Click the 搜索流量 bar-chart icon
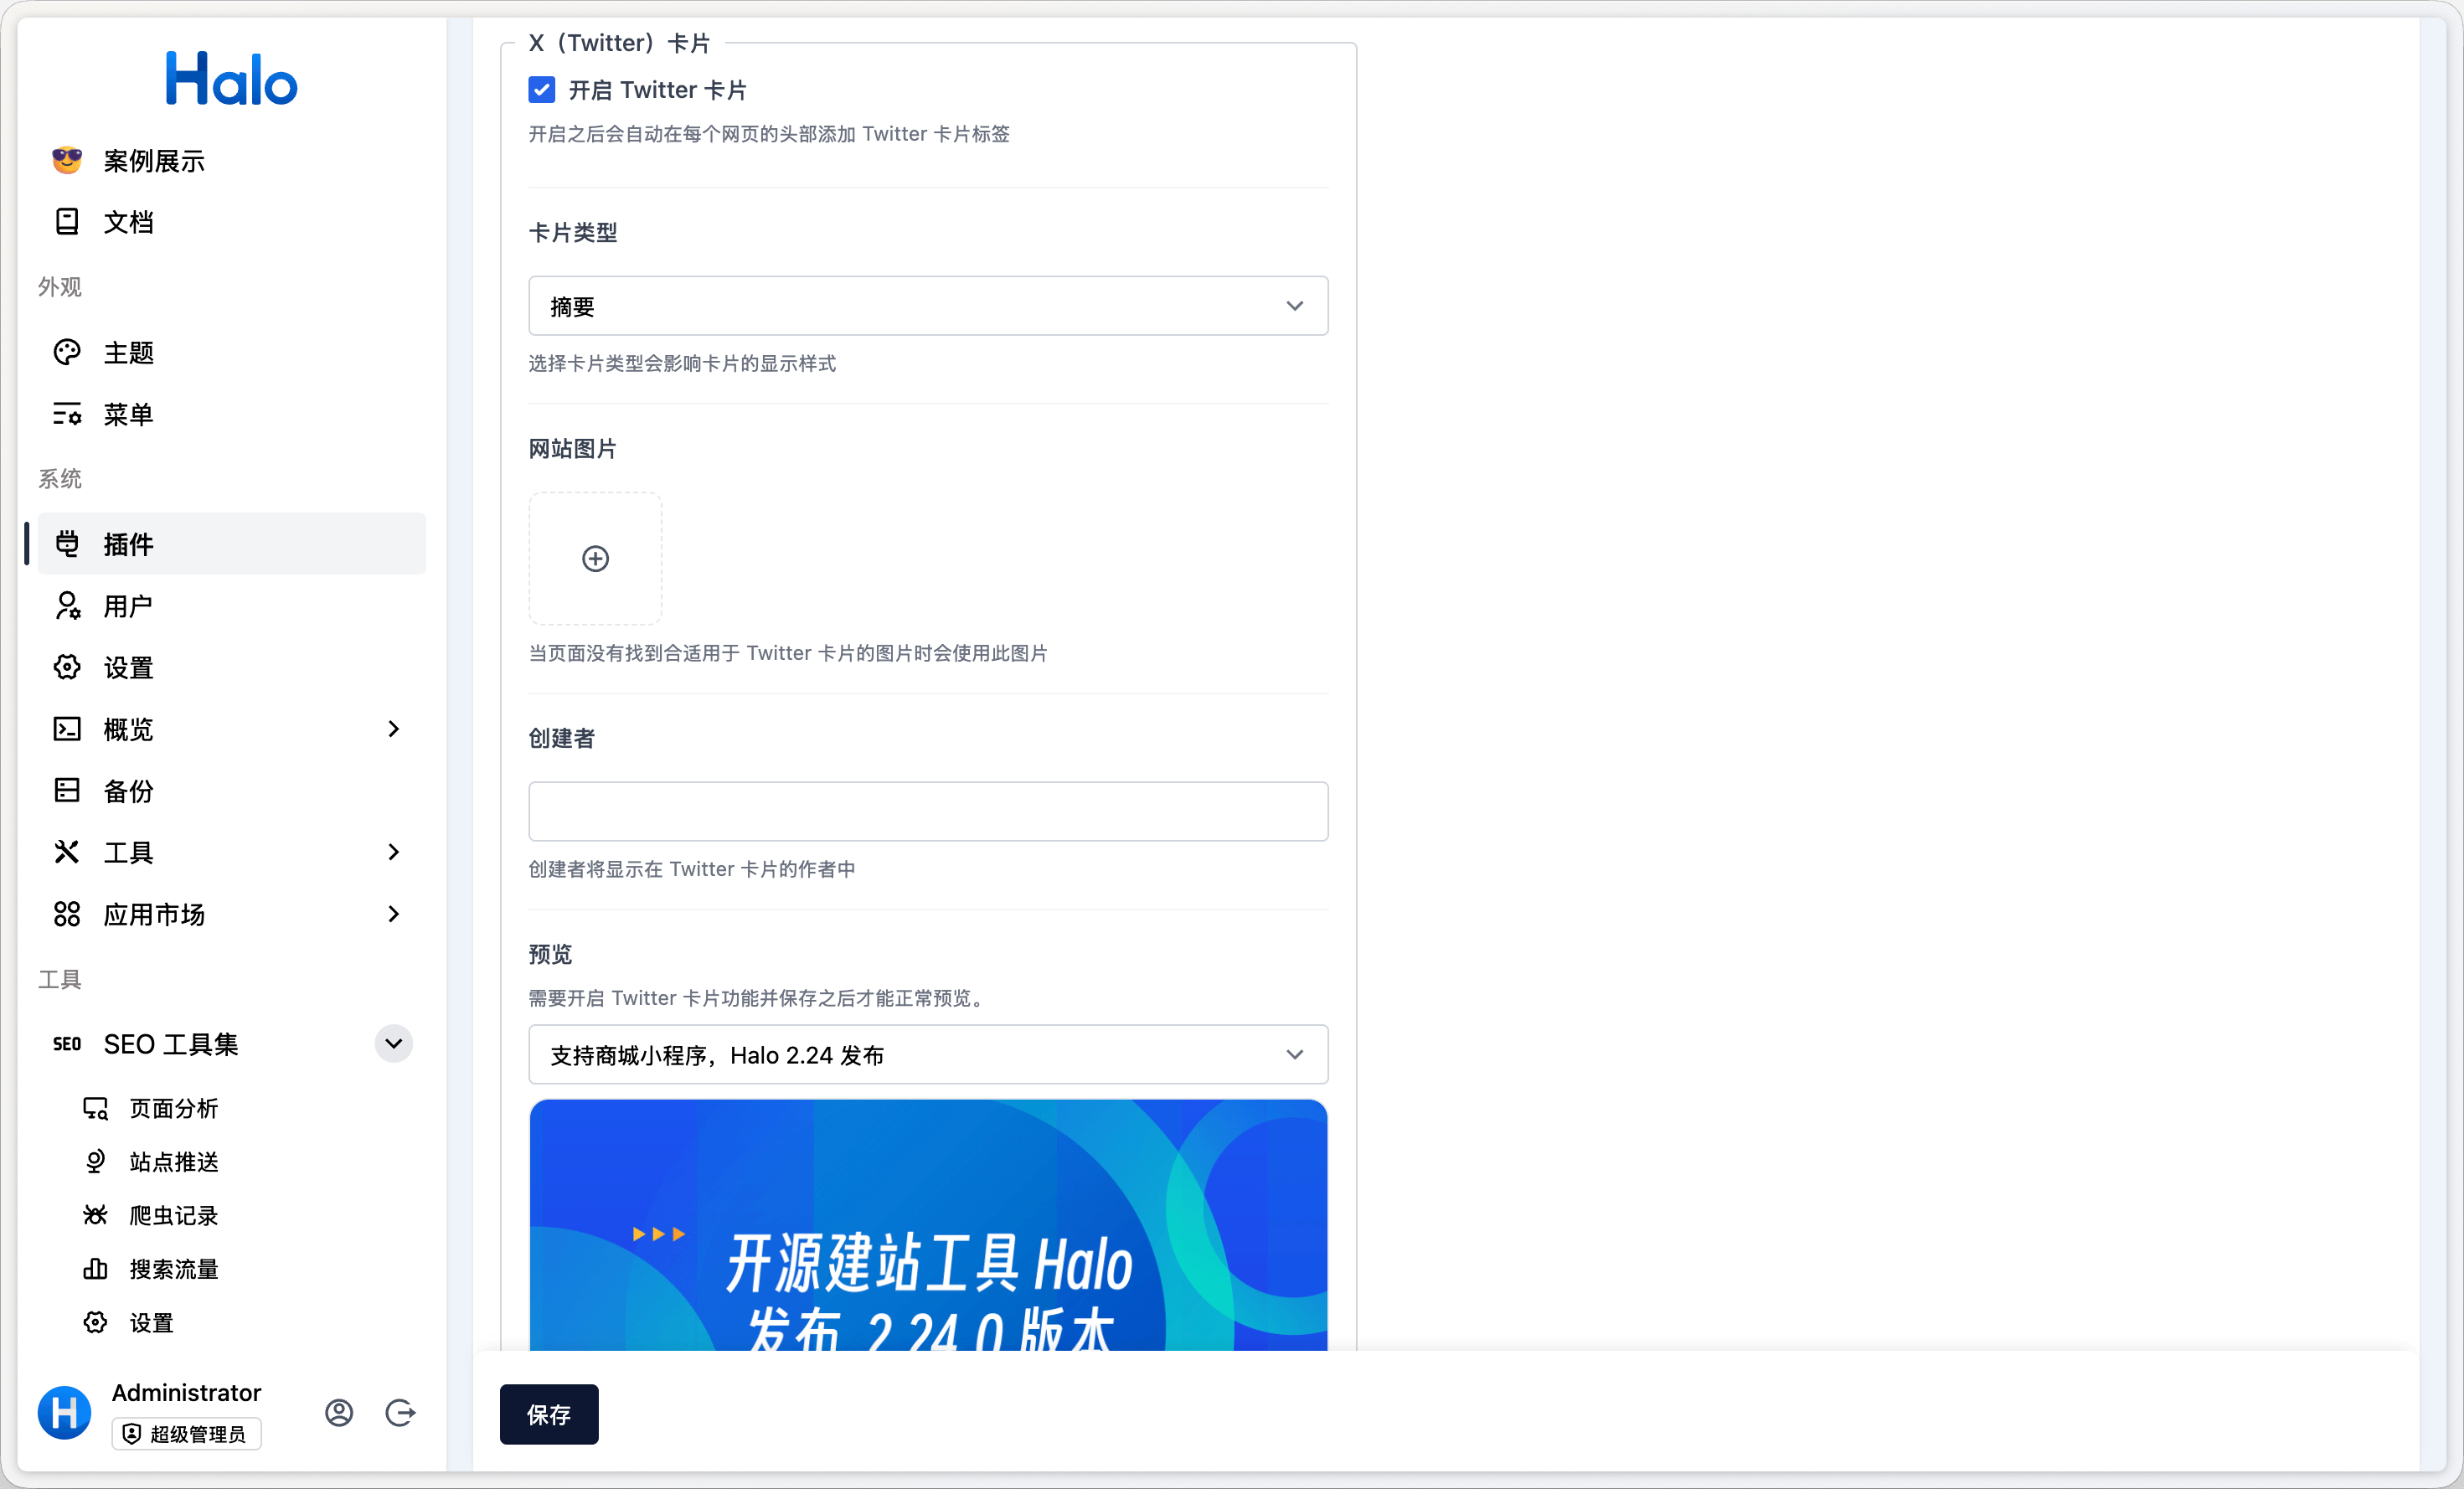This screenshot has width=2464, height=1489. pyautogui.click(x=95, y=1269)
